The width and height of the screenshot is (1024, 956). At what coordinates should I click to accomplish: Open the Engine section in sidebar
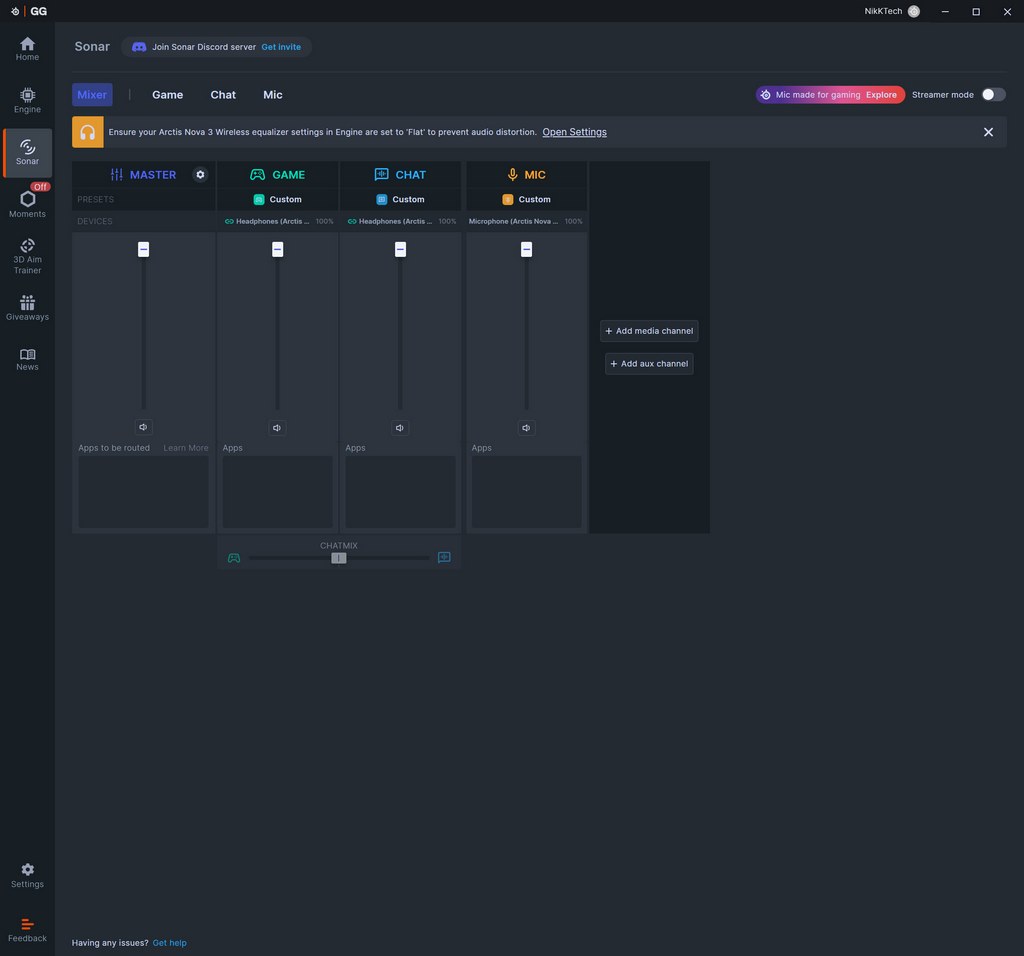27,100
